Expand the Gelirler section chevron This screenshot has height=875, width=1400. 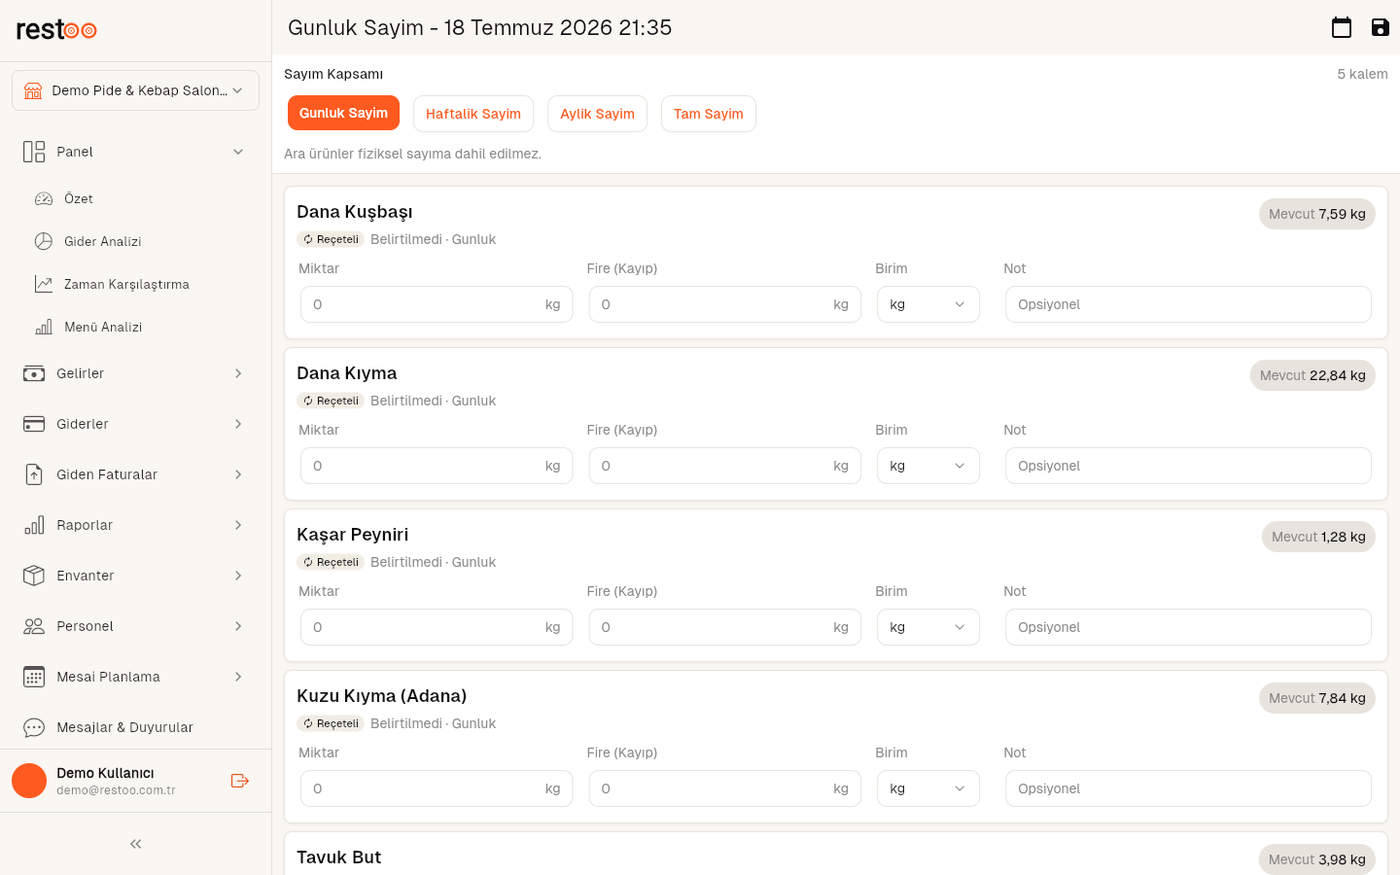point(238,374)
